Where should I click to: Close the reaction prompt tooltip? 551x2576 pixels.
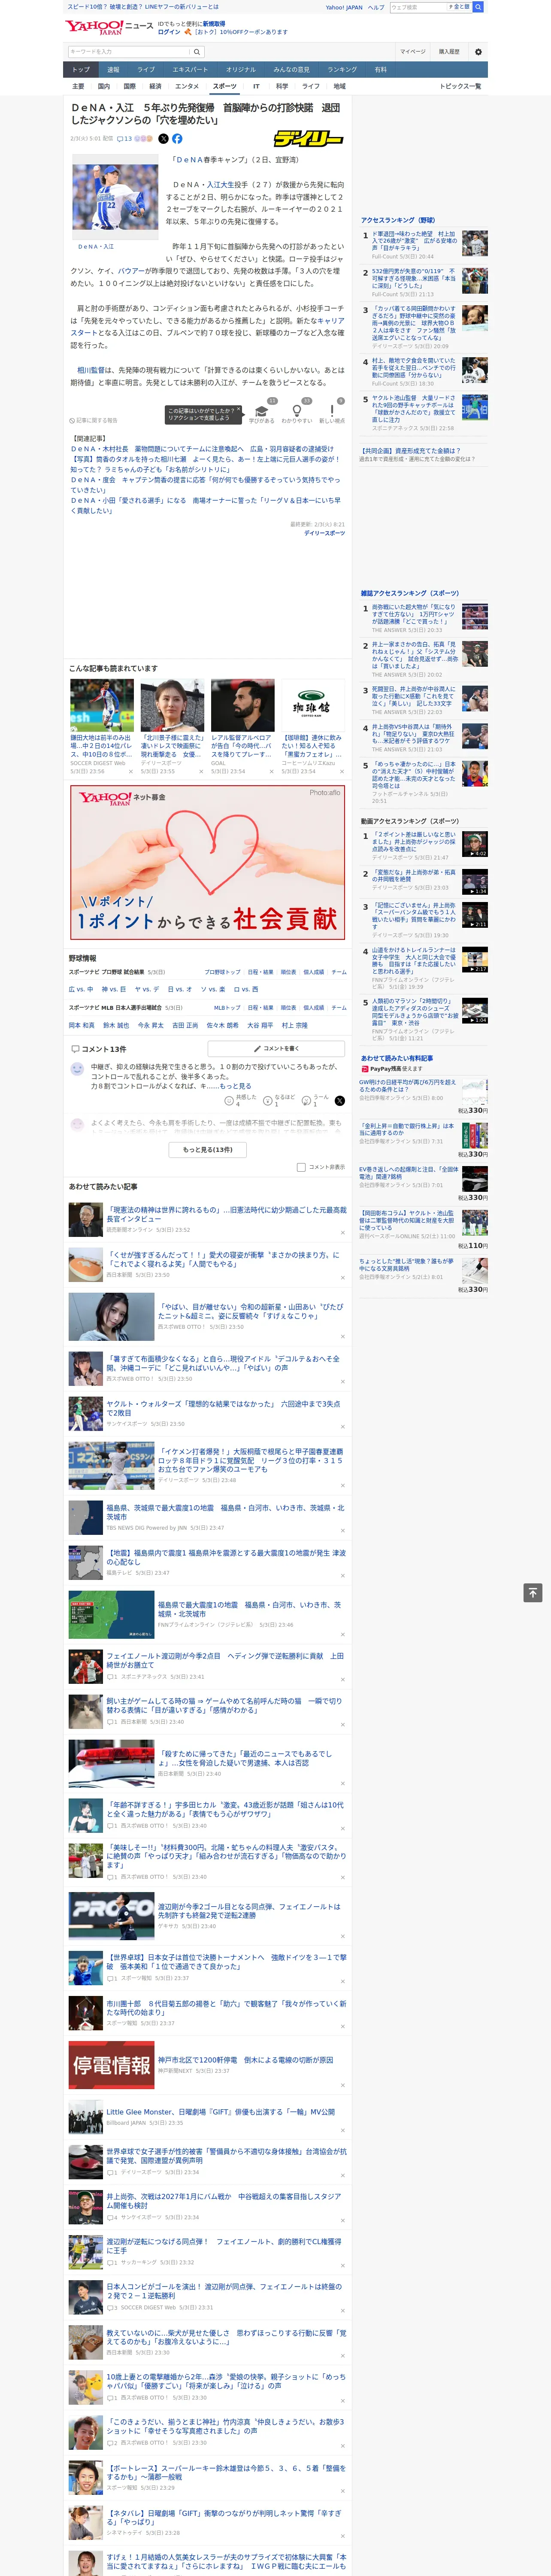tap(238, 410)
